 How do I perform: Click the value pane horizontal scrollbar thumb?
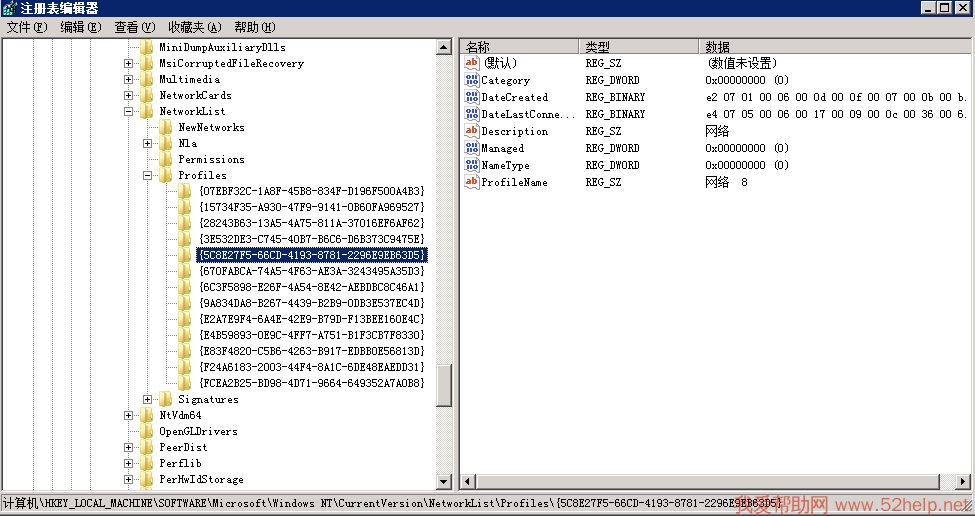[708, 481]
